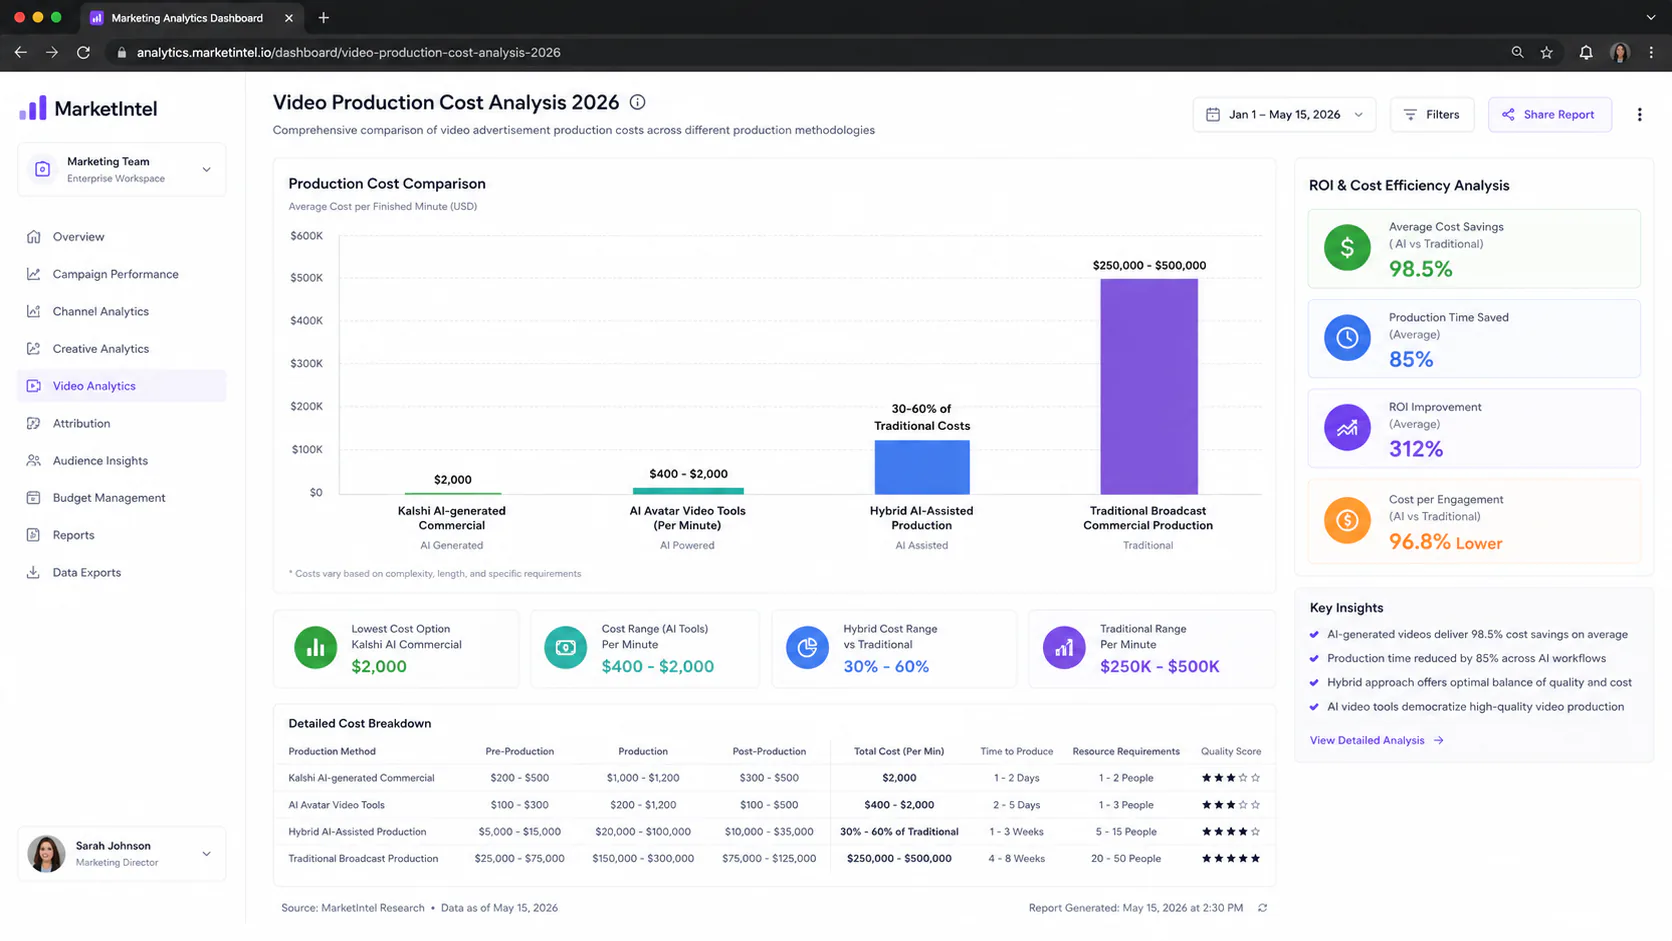This screenshot has width=1672, height=941.
Task: Close the Marketing Analytics Dashboard tab
Action: coord(289,18)
